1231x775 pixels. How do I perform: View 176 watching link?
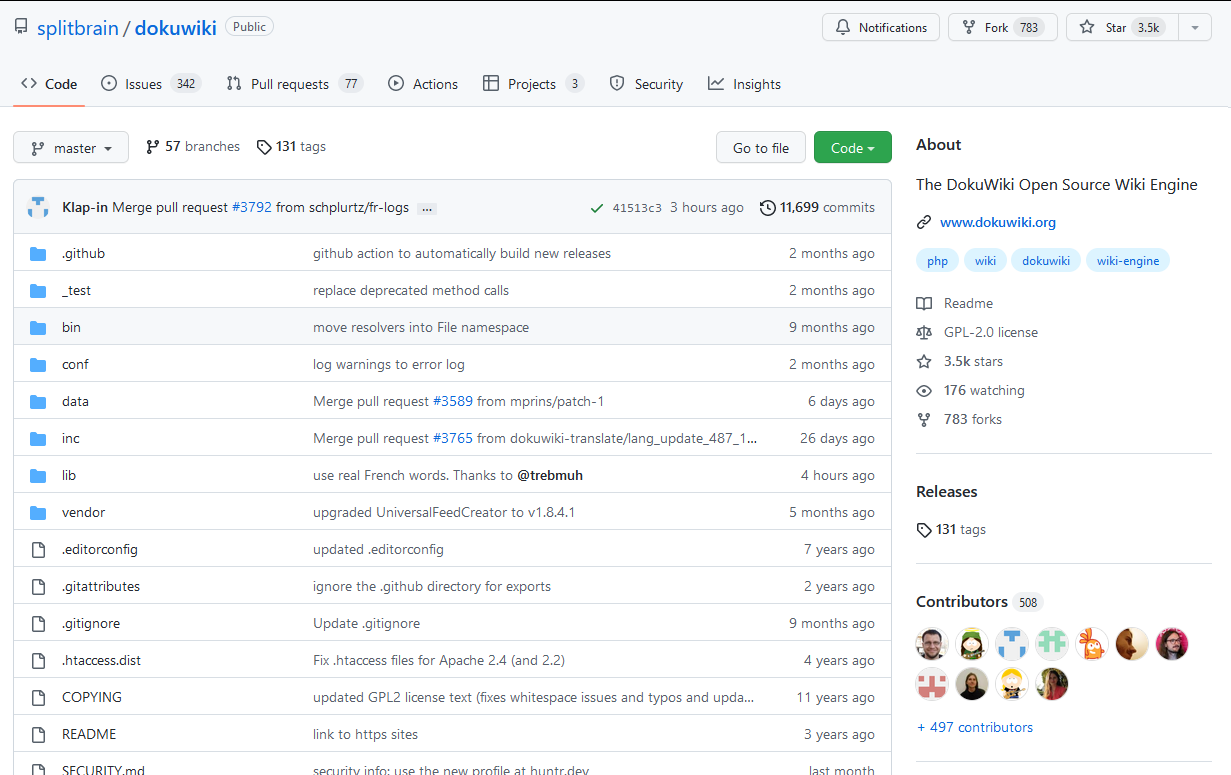970,390
